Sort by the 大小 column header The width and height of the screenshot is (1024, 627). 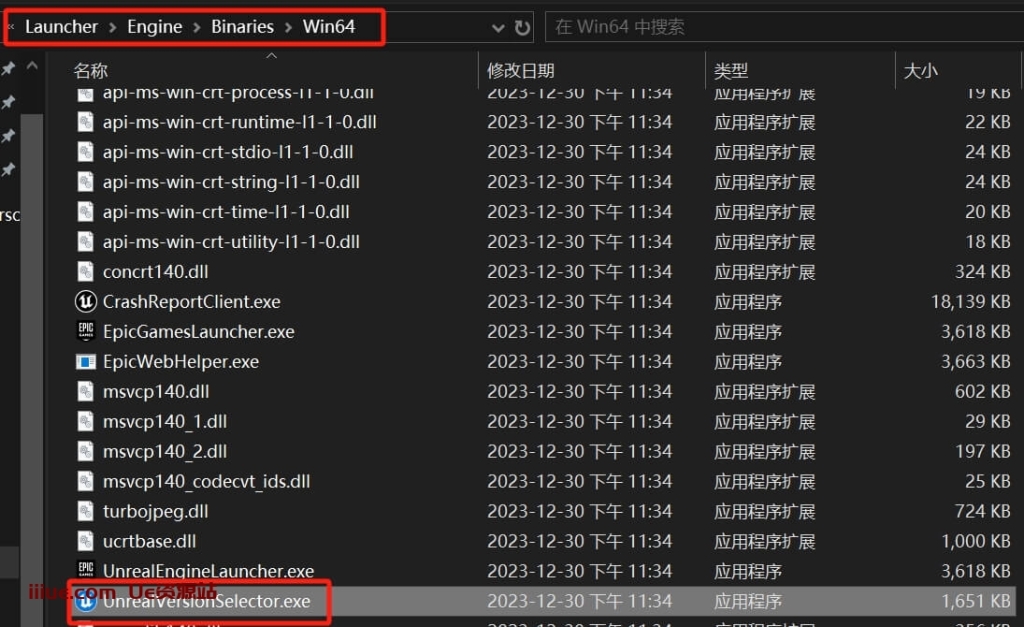click(921, 71)
